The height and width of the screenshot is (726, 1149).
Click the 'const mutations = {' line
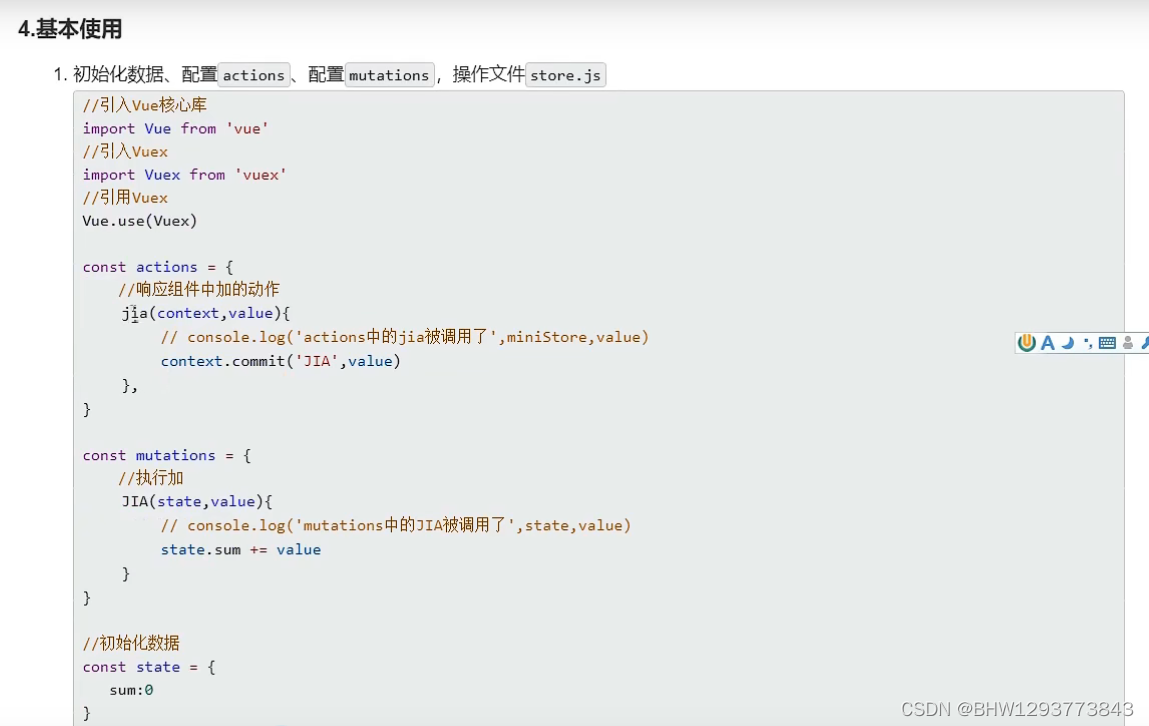[x=166, y=455]
